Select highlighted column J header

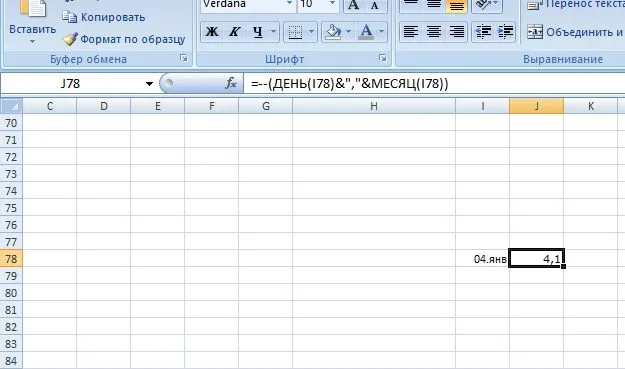point(537,106)
